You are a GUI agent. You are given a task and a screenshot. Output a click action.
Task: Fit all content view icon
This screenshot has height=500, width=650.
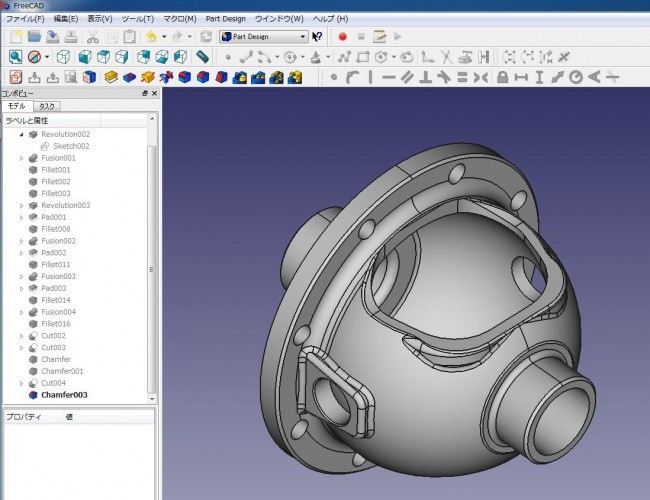(16, 57)
